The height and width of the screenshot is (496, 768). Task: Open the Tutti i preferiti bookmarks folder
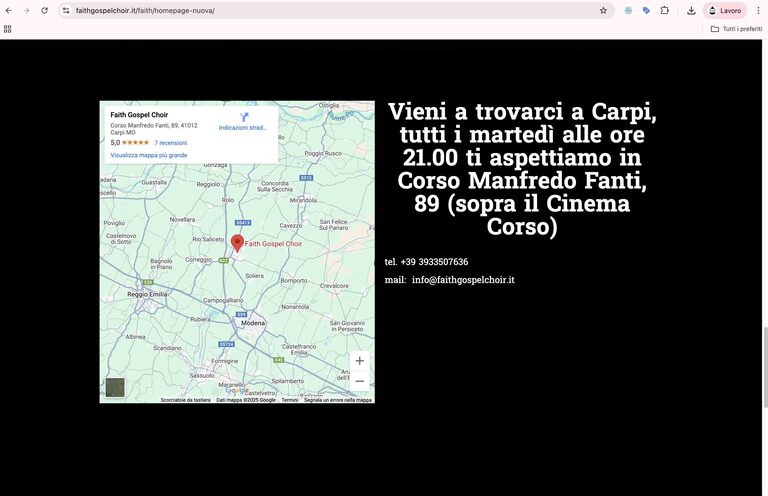(736, 29)
